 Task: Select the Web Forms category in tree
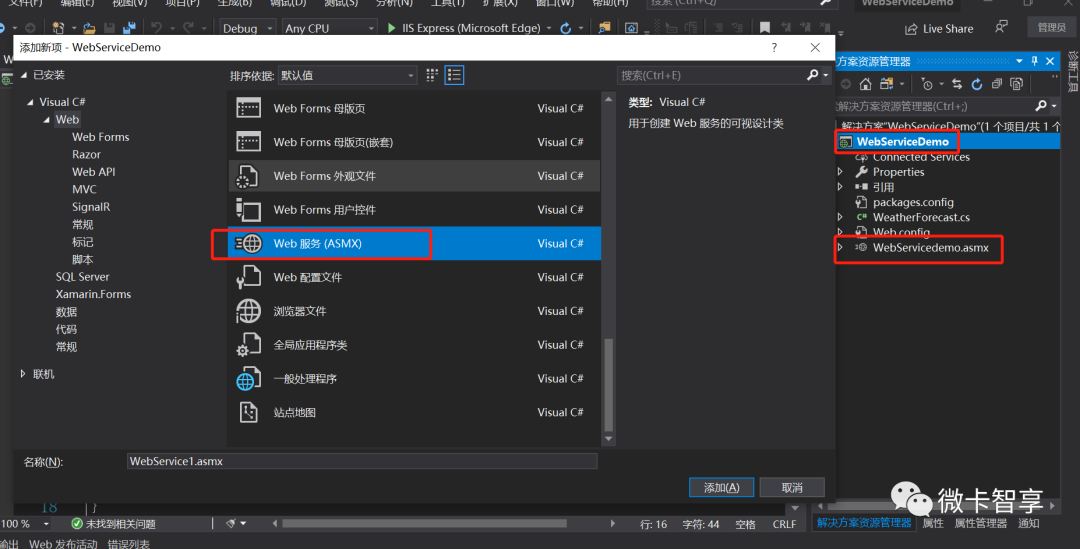pyautogui.click(x=101, y=137)
